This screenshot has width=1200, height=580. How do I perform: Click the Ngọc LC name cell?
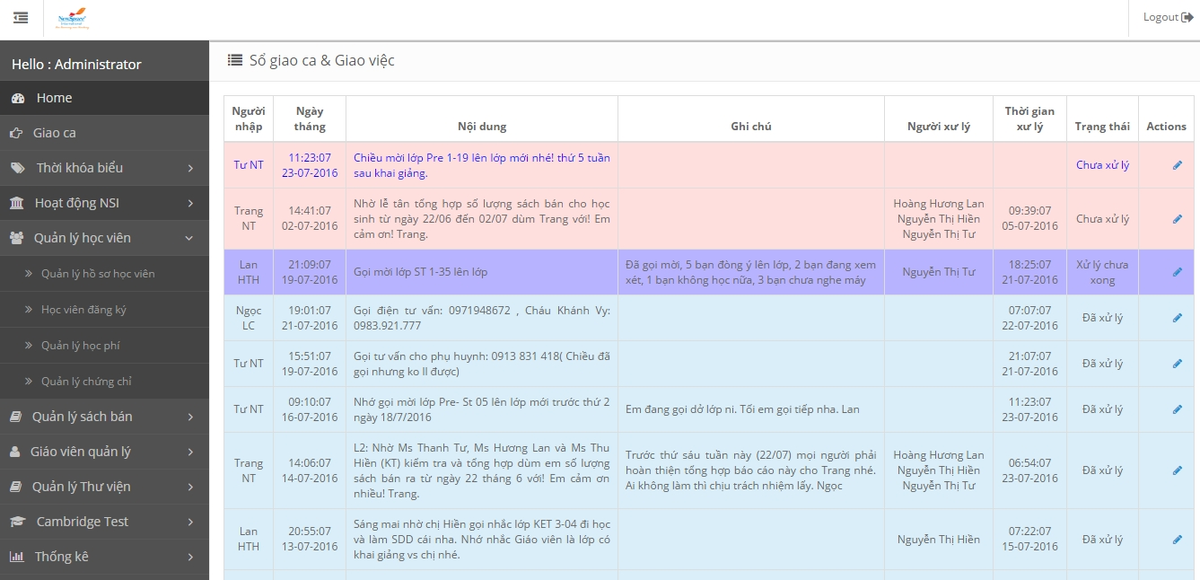pyautogui.click(x=248, y=318)
